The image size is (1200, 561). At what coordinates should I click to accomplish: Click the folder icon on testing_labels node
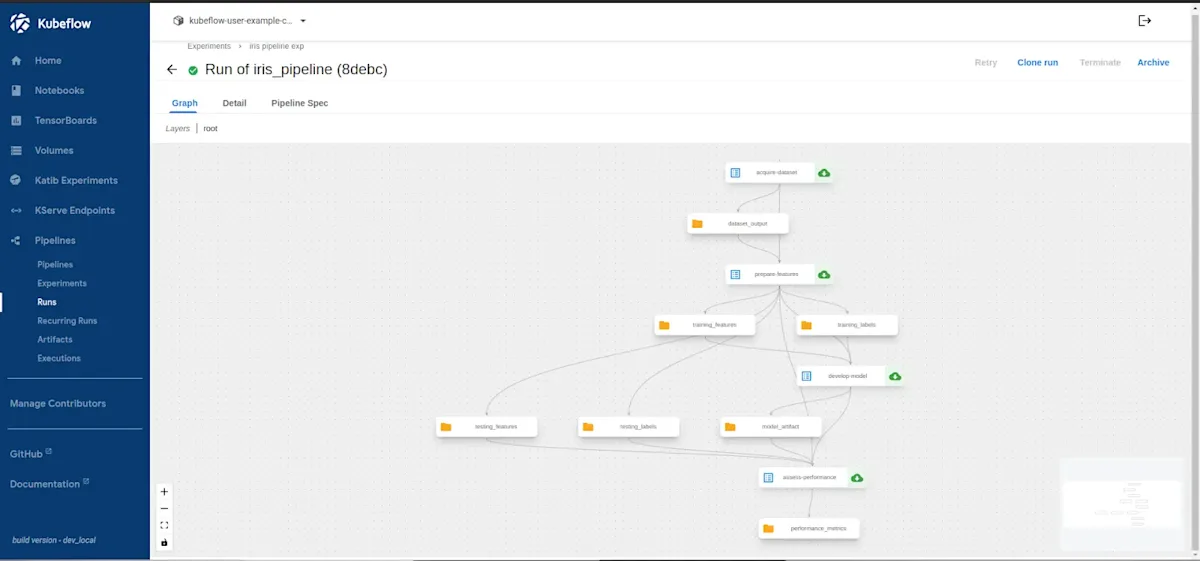(x=588, y=427)
